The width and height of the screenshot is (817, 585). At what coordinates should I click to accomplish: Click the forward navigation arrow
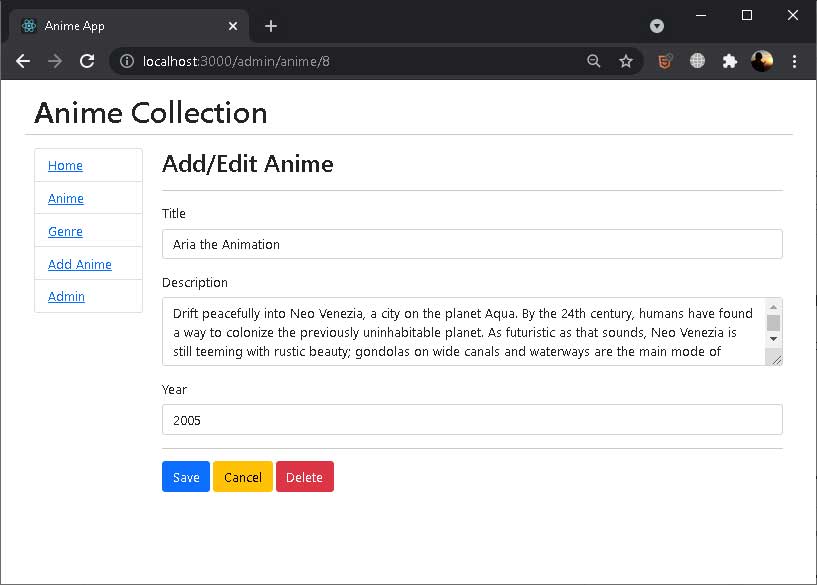pos(55,60)
